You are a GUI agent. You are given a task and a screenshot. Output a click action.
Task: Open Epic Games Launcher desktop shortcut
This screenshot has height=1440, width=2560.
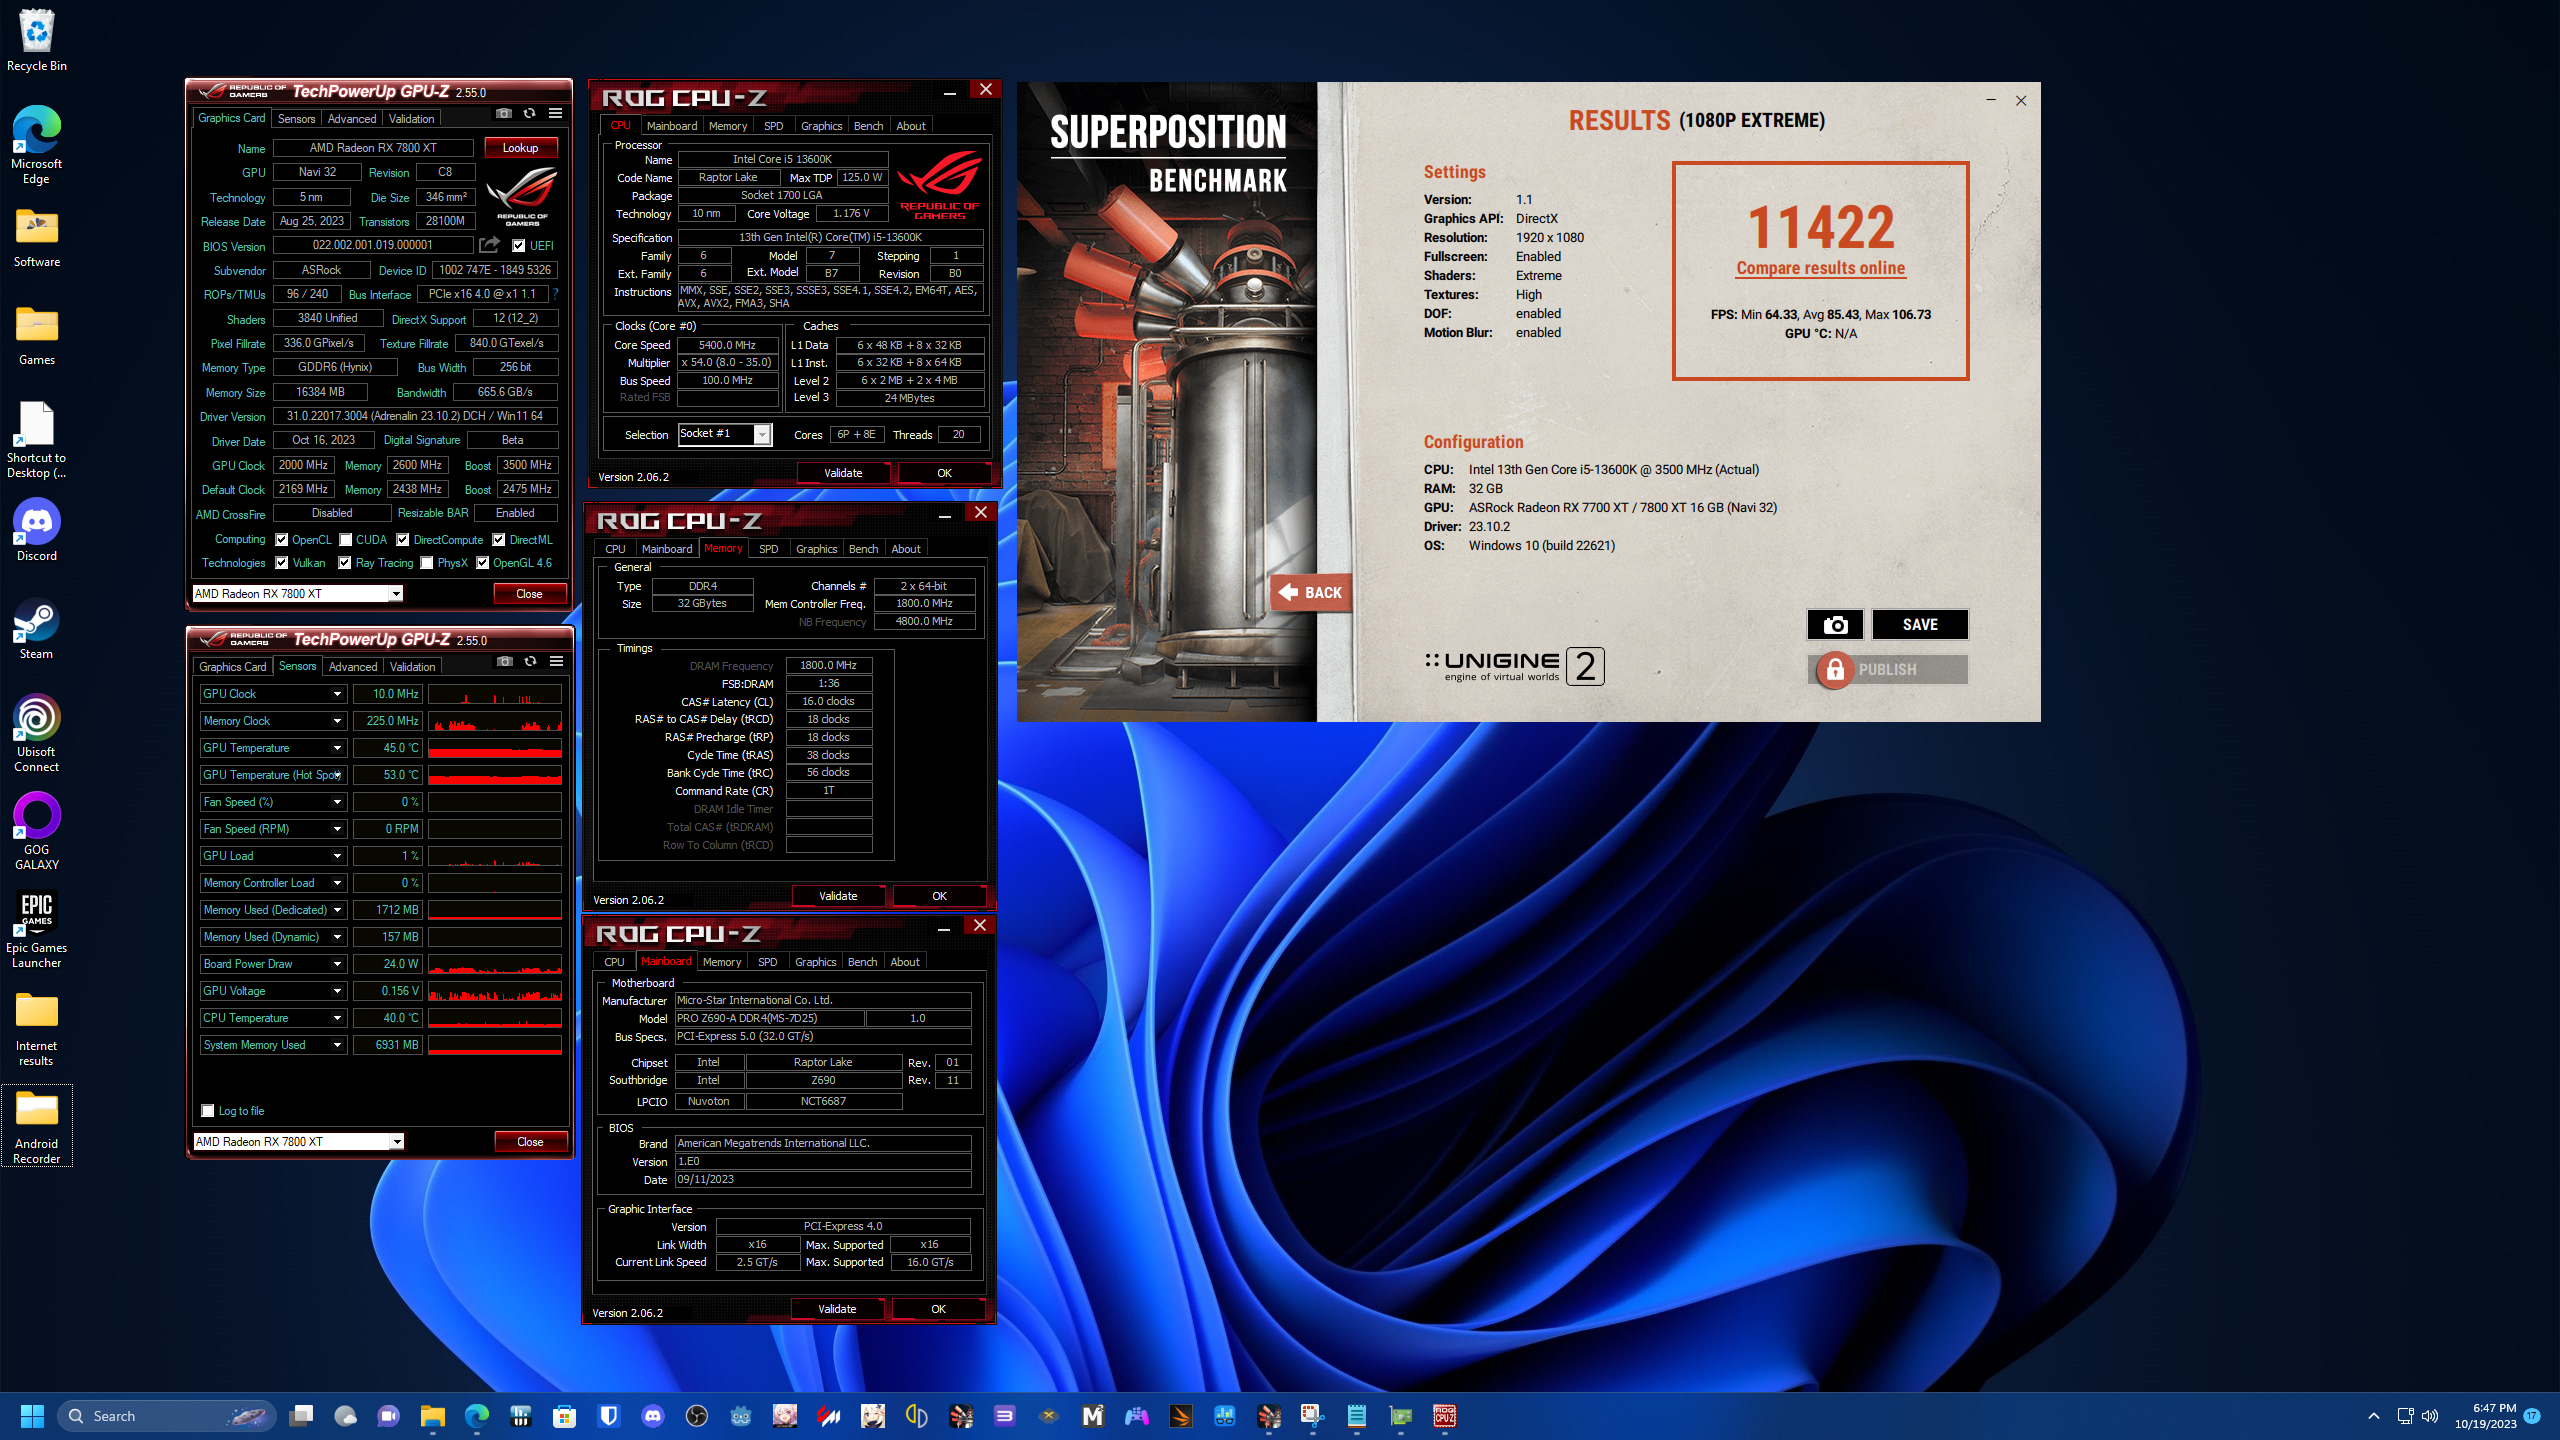tap(37, 929)
